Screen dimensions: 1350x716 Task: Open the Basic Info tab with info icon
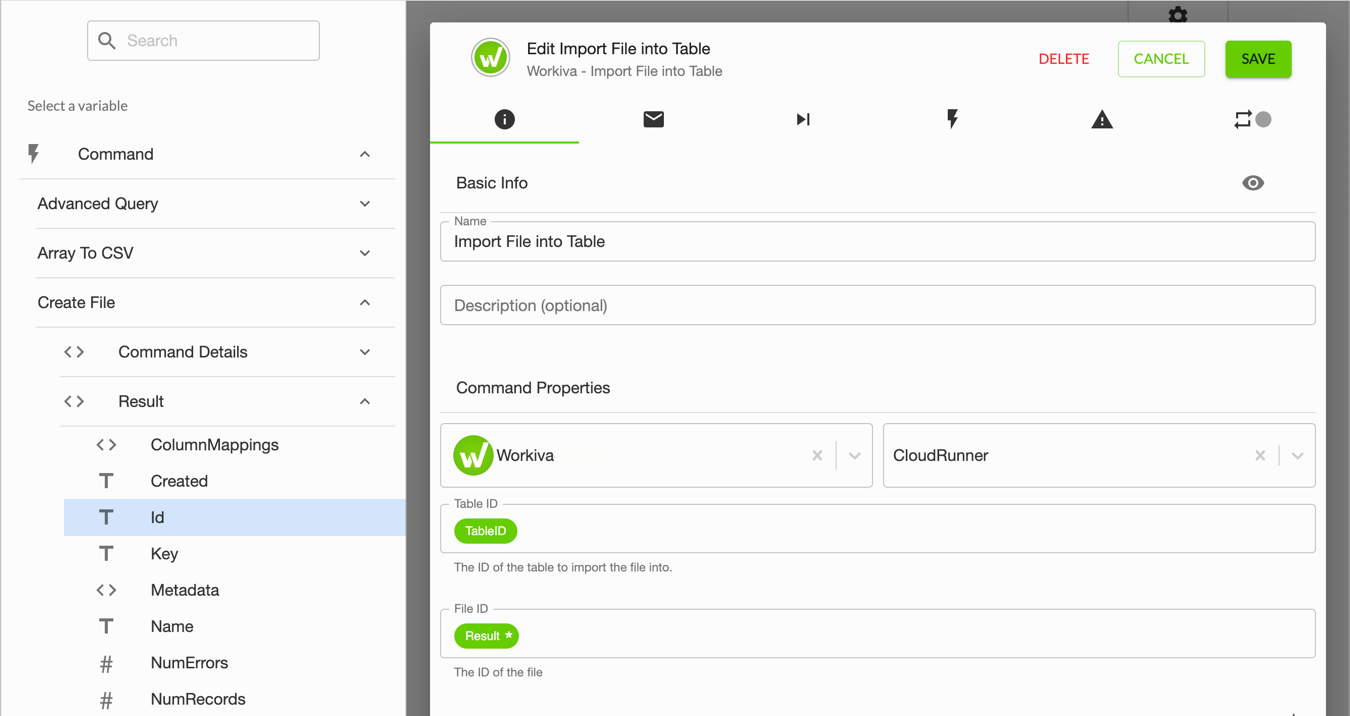[505, 120]
